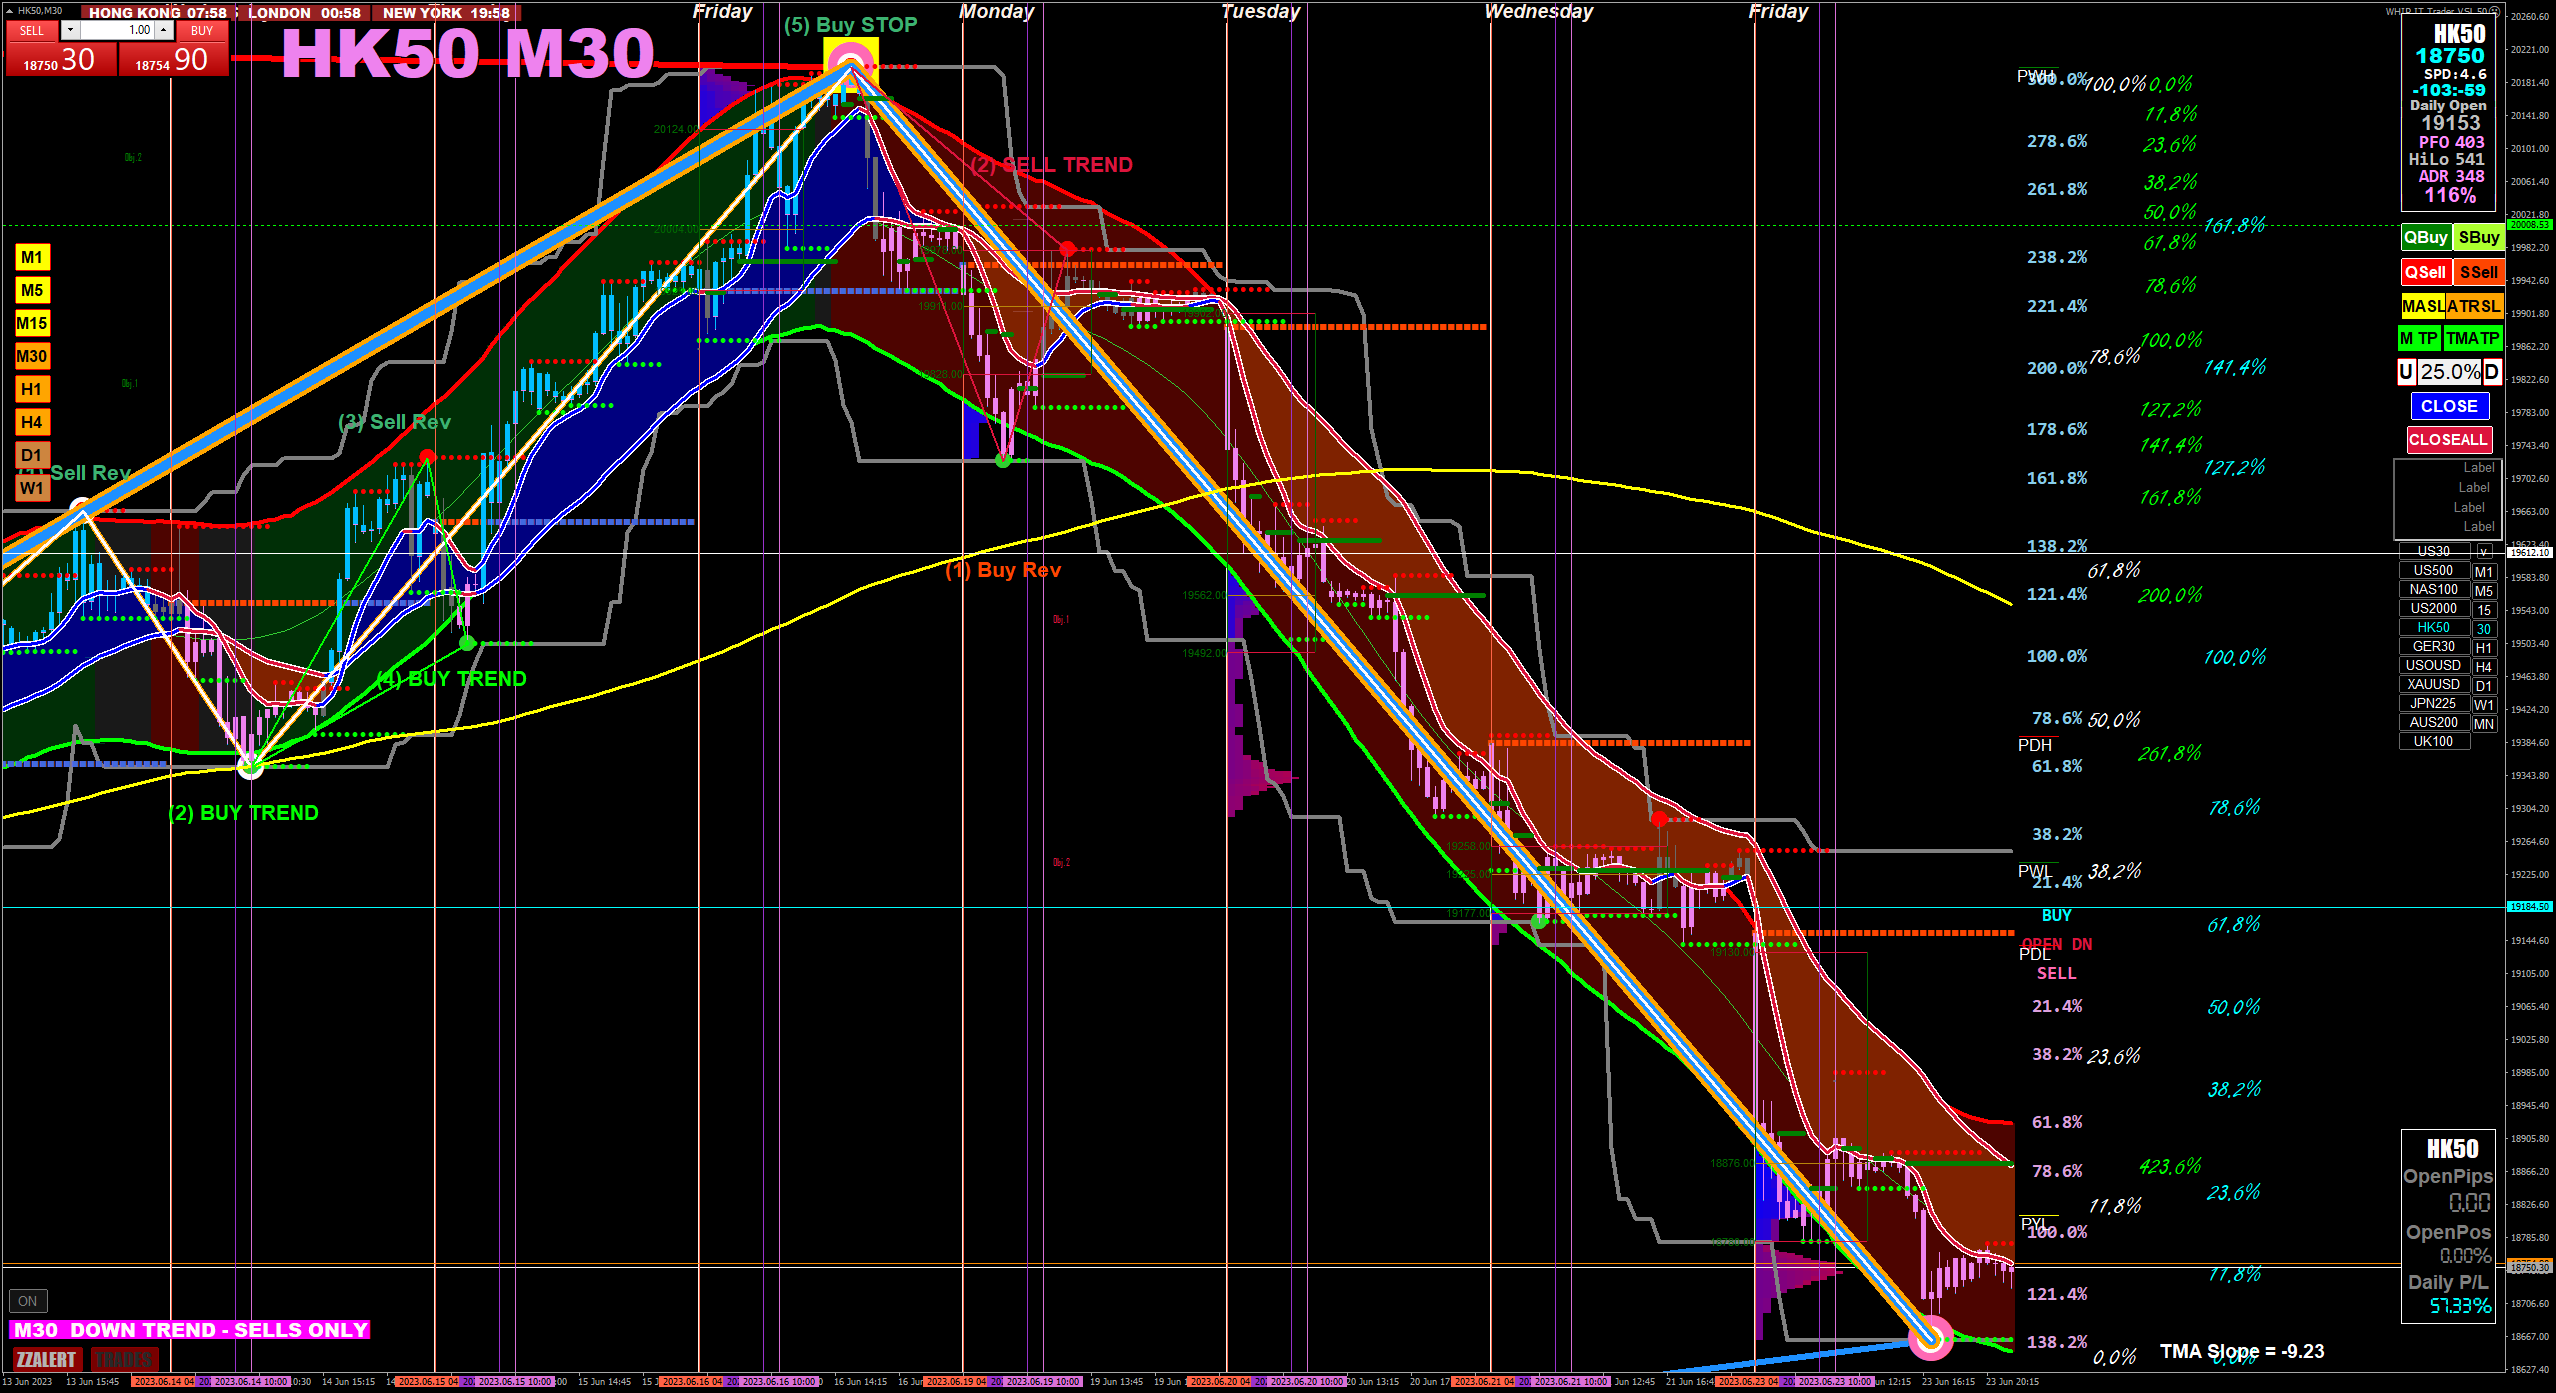2556x1393 pixels.
Task: Switch chart to XAUUSD symbol
Action: (2433, 684)
